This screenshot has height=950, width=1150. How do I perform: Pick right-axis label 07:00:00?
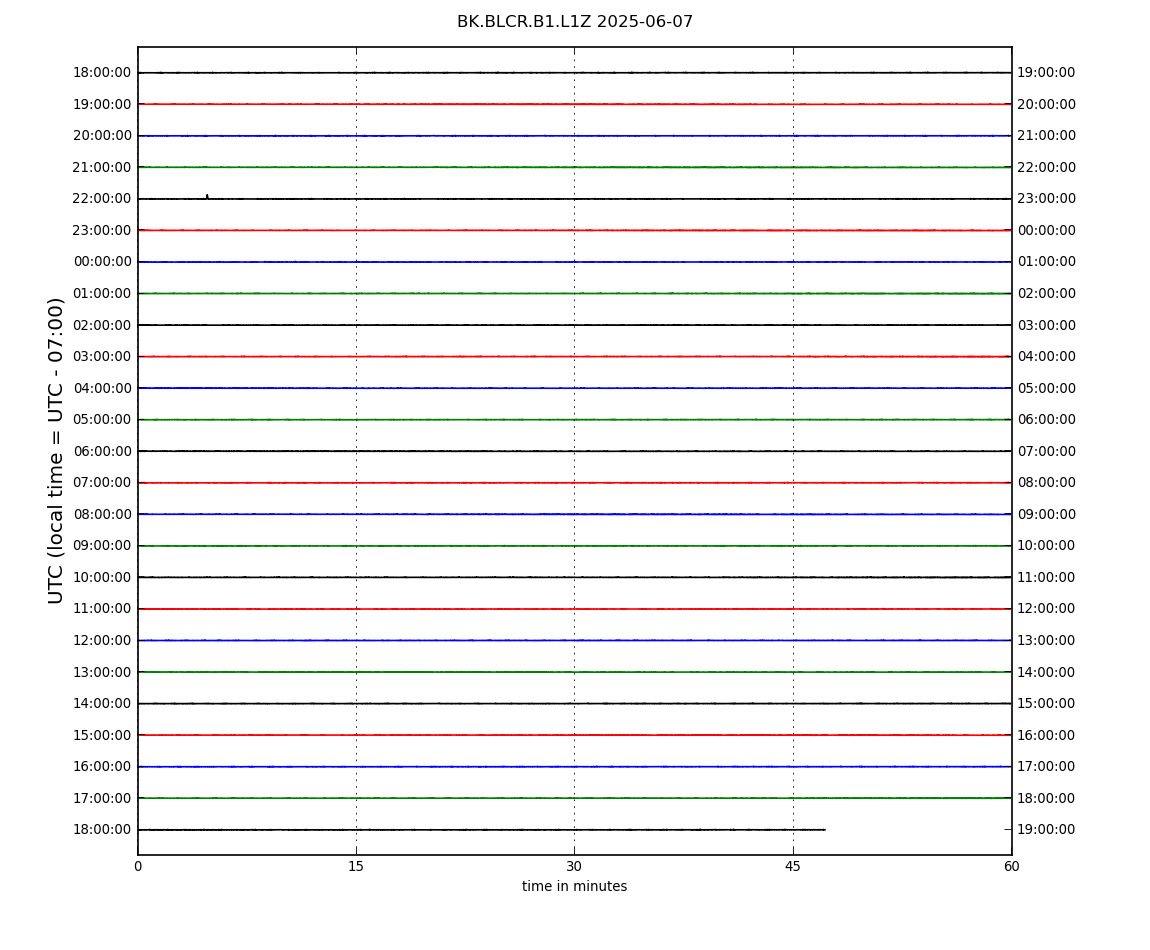click(x=1047, y=451)
